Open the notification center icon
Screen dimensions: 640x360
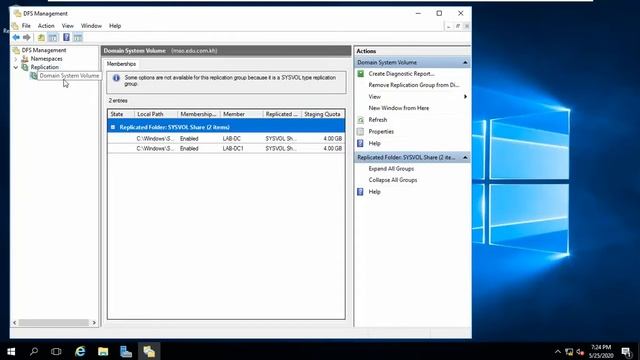click(x=627, y=351)
